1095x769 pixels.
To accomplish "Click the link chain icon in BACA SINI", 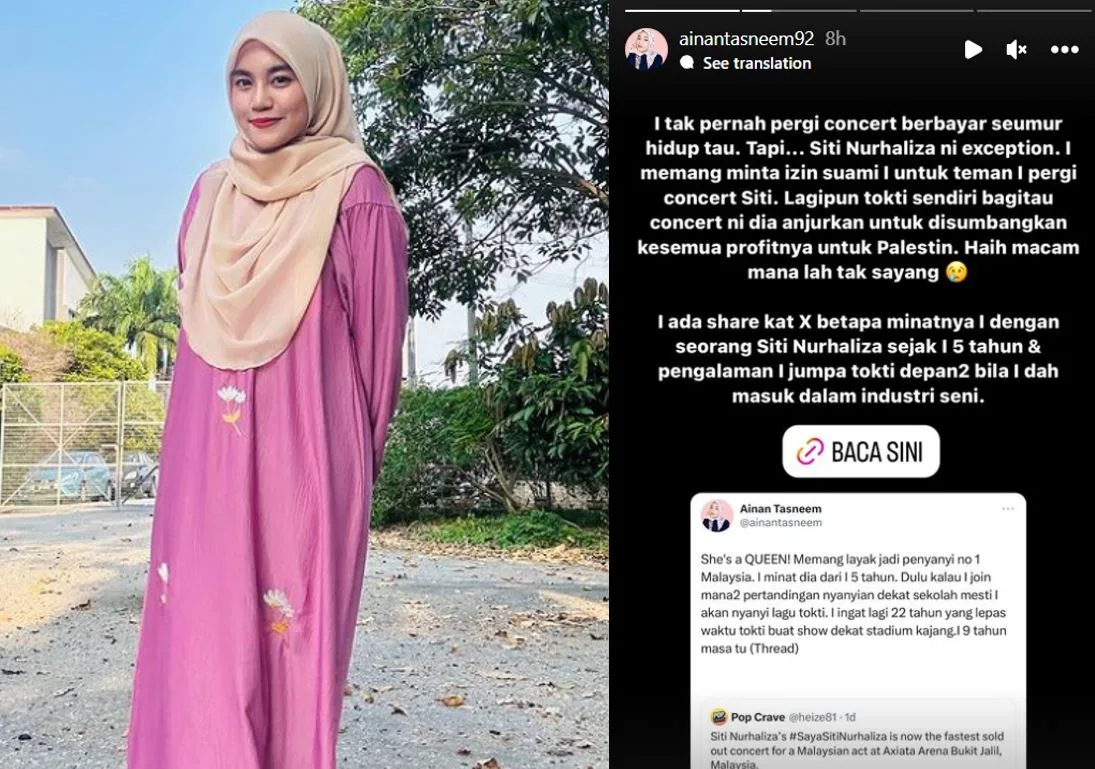I will (810, 452).
